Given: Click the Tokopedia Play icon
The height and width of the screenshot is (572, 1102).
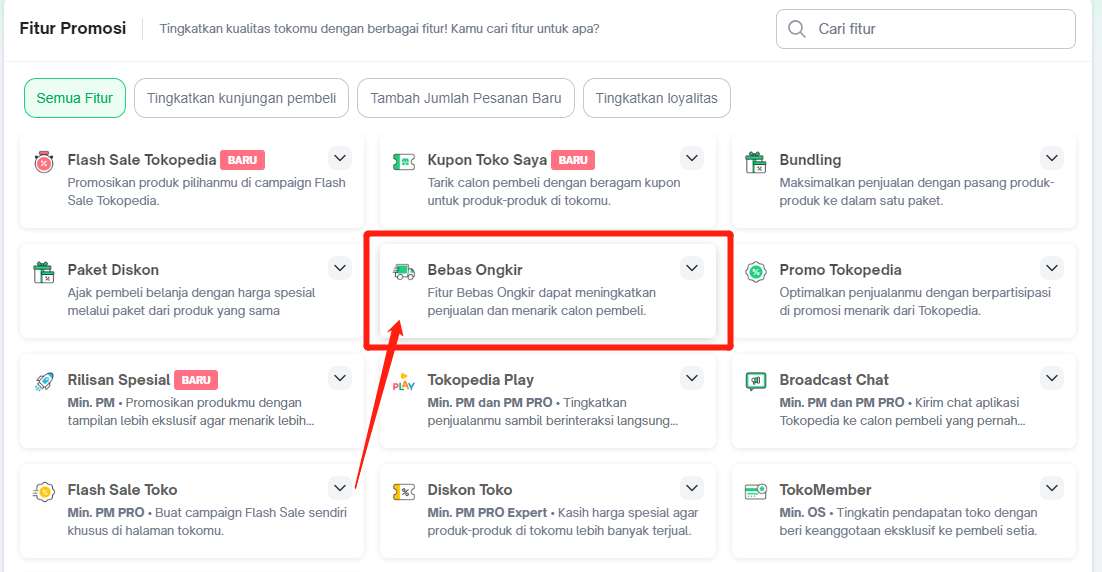Looking at the screenshot, I should tap(404, 381).
